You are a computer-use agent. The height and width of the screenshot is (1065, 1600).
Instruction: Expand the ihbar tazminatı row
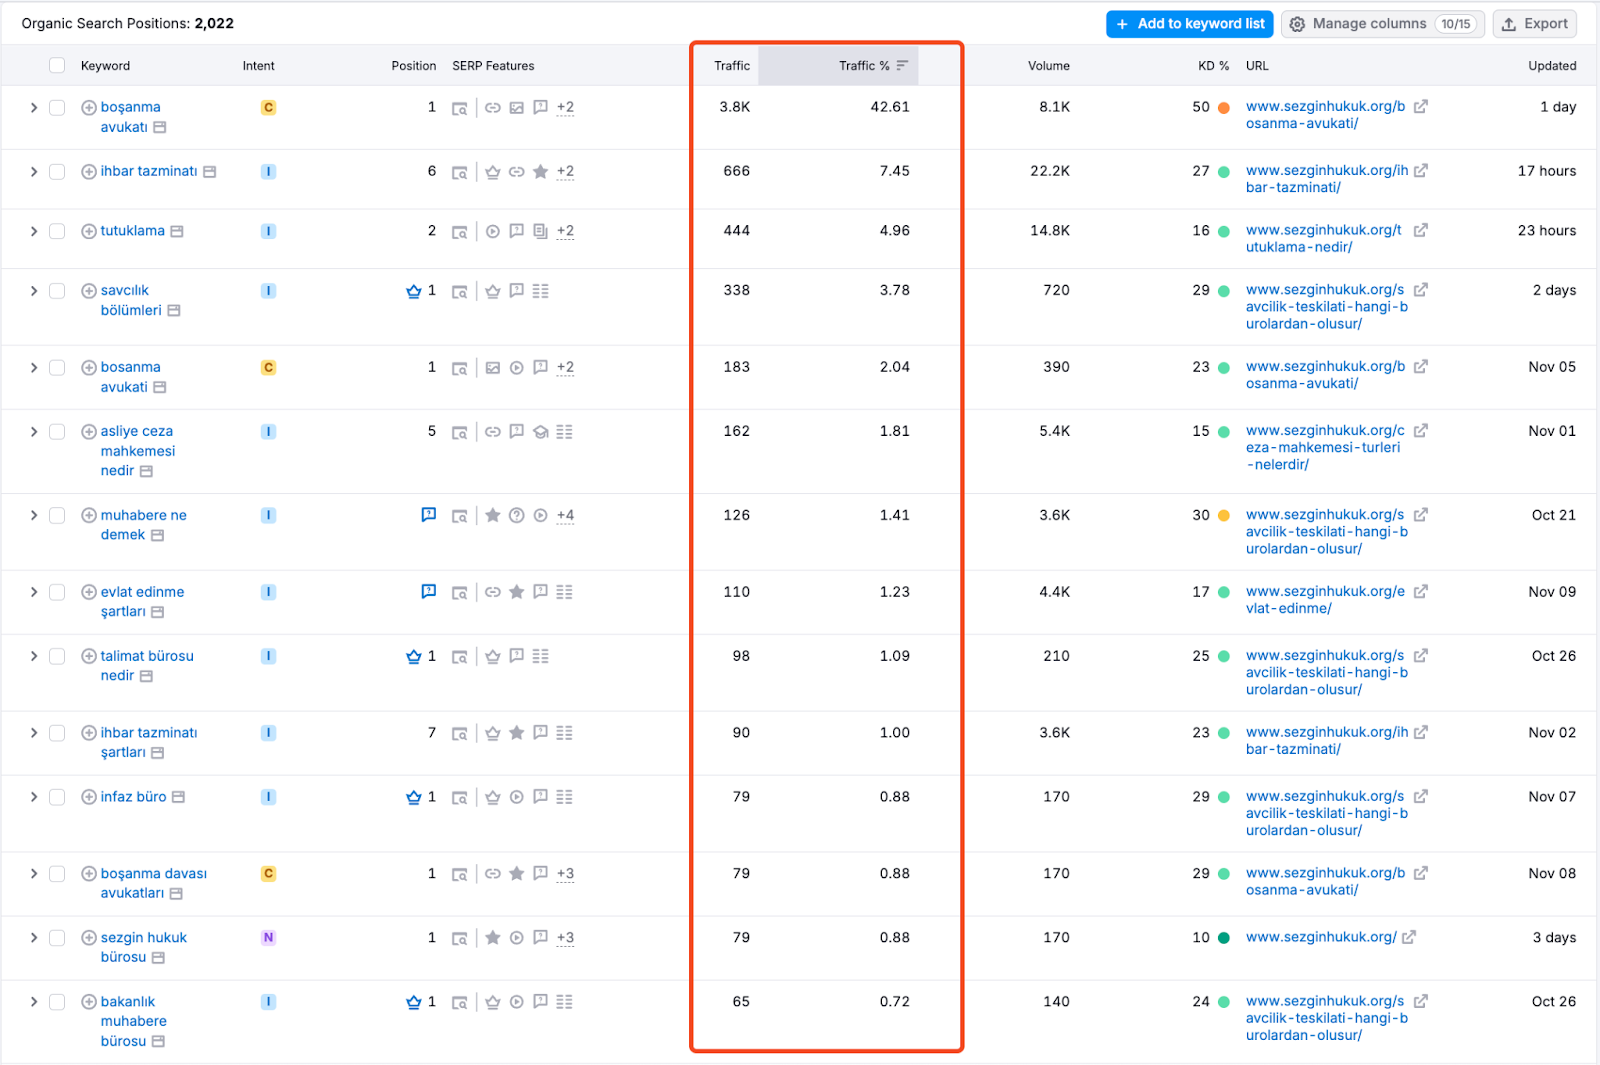point(33,171)
